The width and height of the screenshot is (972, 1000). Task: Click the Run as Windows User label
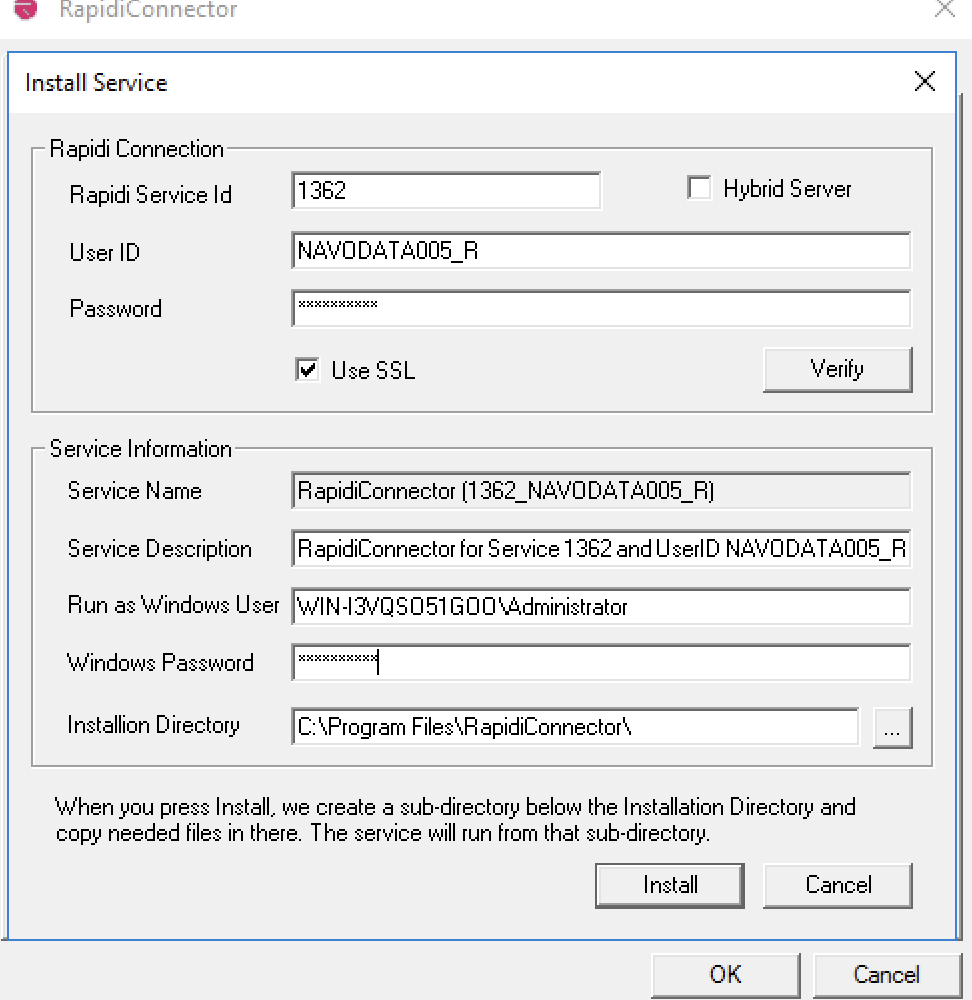point(173,605)
